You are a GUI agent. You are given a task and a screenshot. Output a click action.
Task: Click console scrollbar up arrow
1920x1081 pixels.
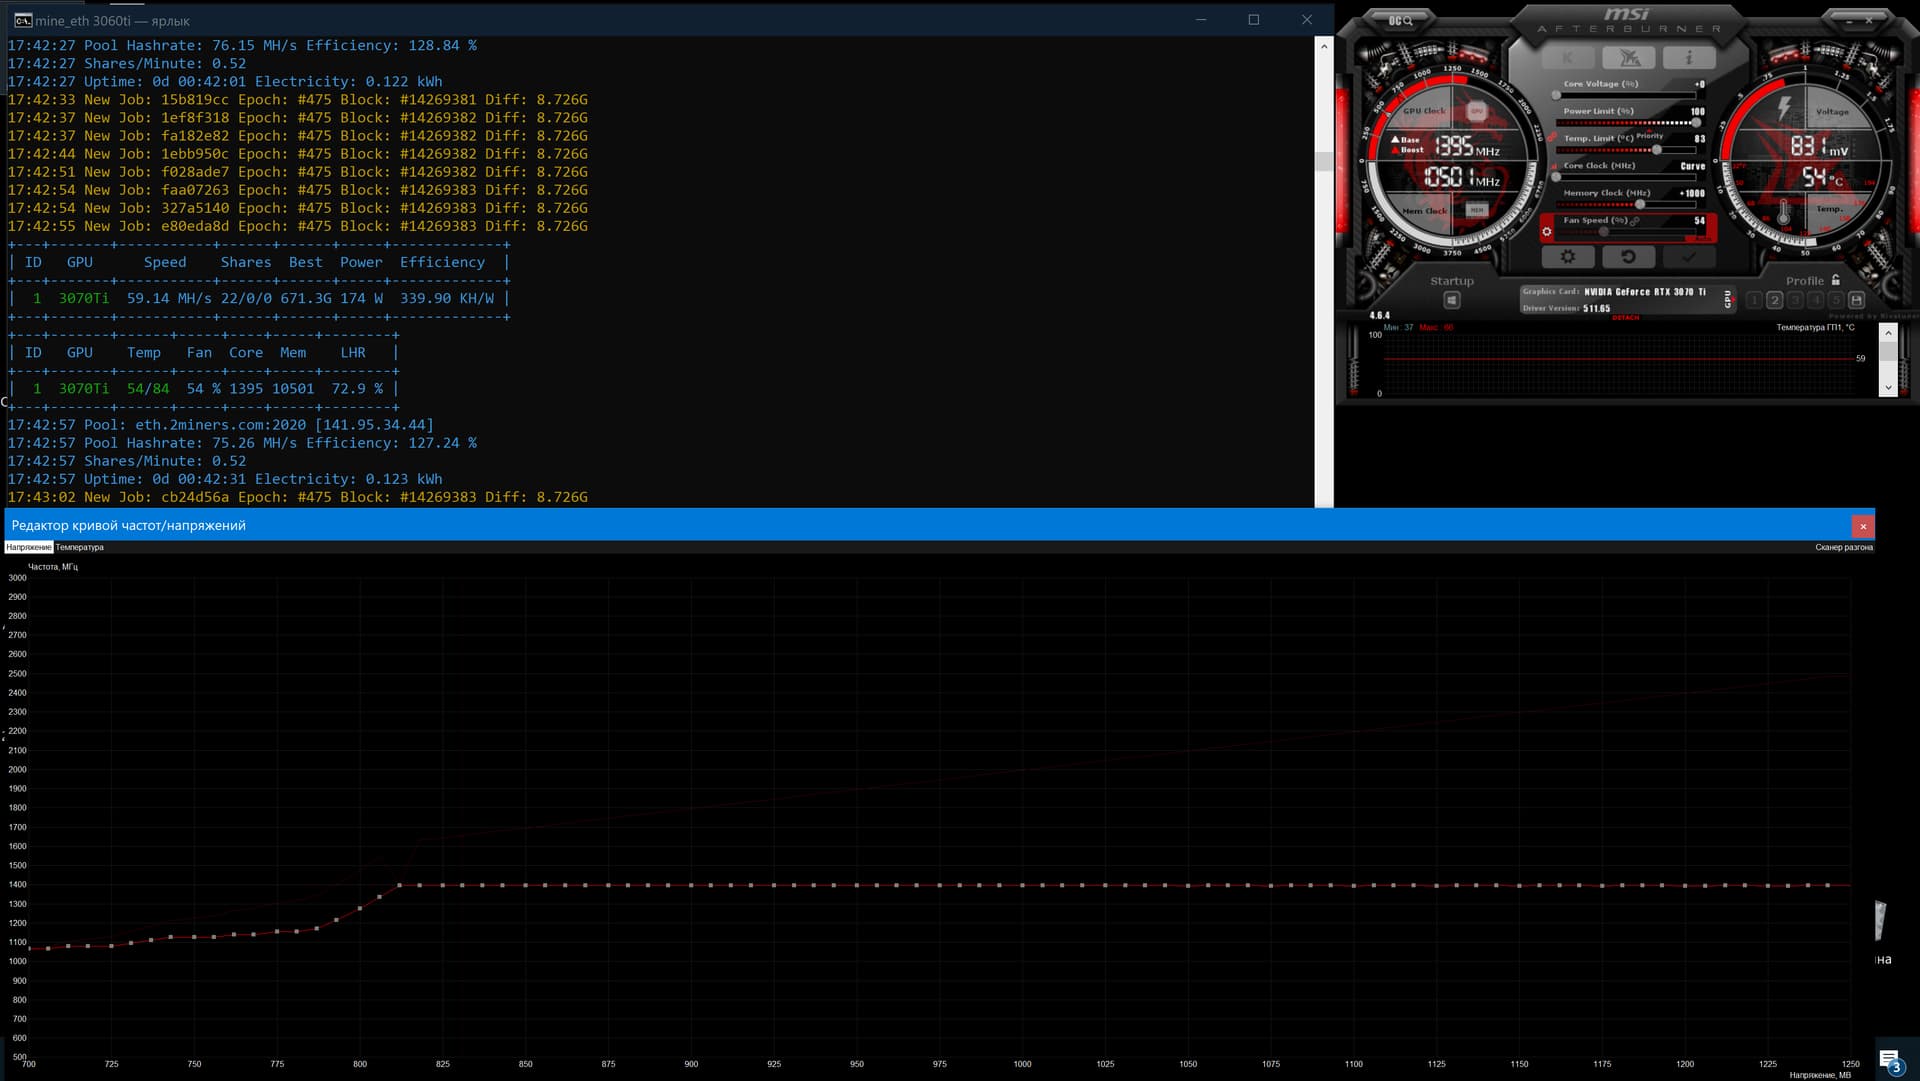1324,46
